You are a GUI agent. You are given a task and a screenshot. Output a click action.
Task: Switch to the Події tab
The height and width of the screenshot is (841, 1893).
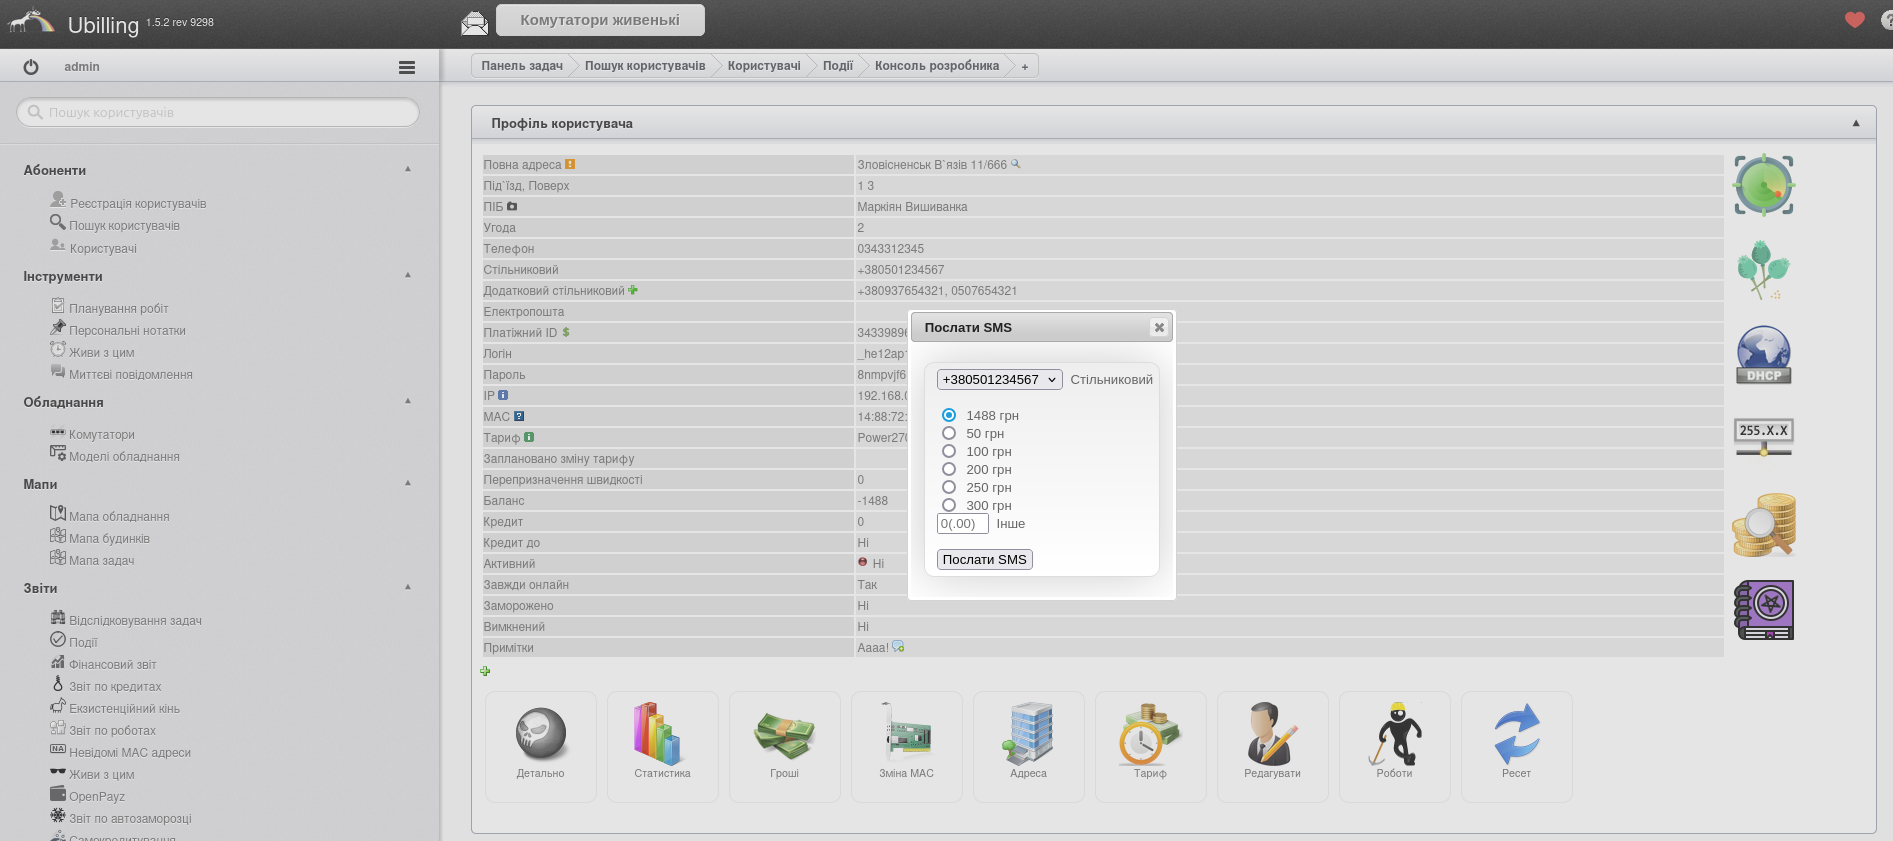(837, 66)
